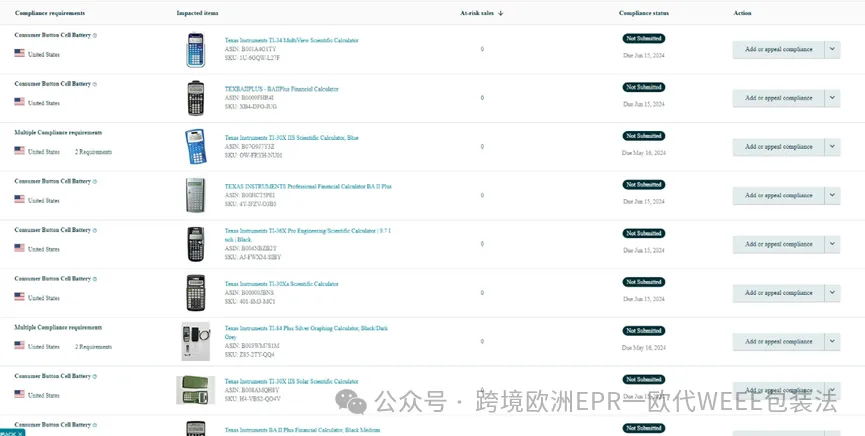Click Not Submitted badge in TI-34 MultiView row
Image resolution: width=865 pixels, height=436 pixels.
[x=644, y=39]
